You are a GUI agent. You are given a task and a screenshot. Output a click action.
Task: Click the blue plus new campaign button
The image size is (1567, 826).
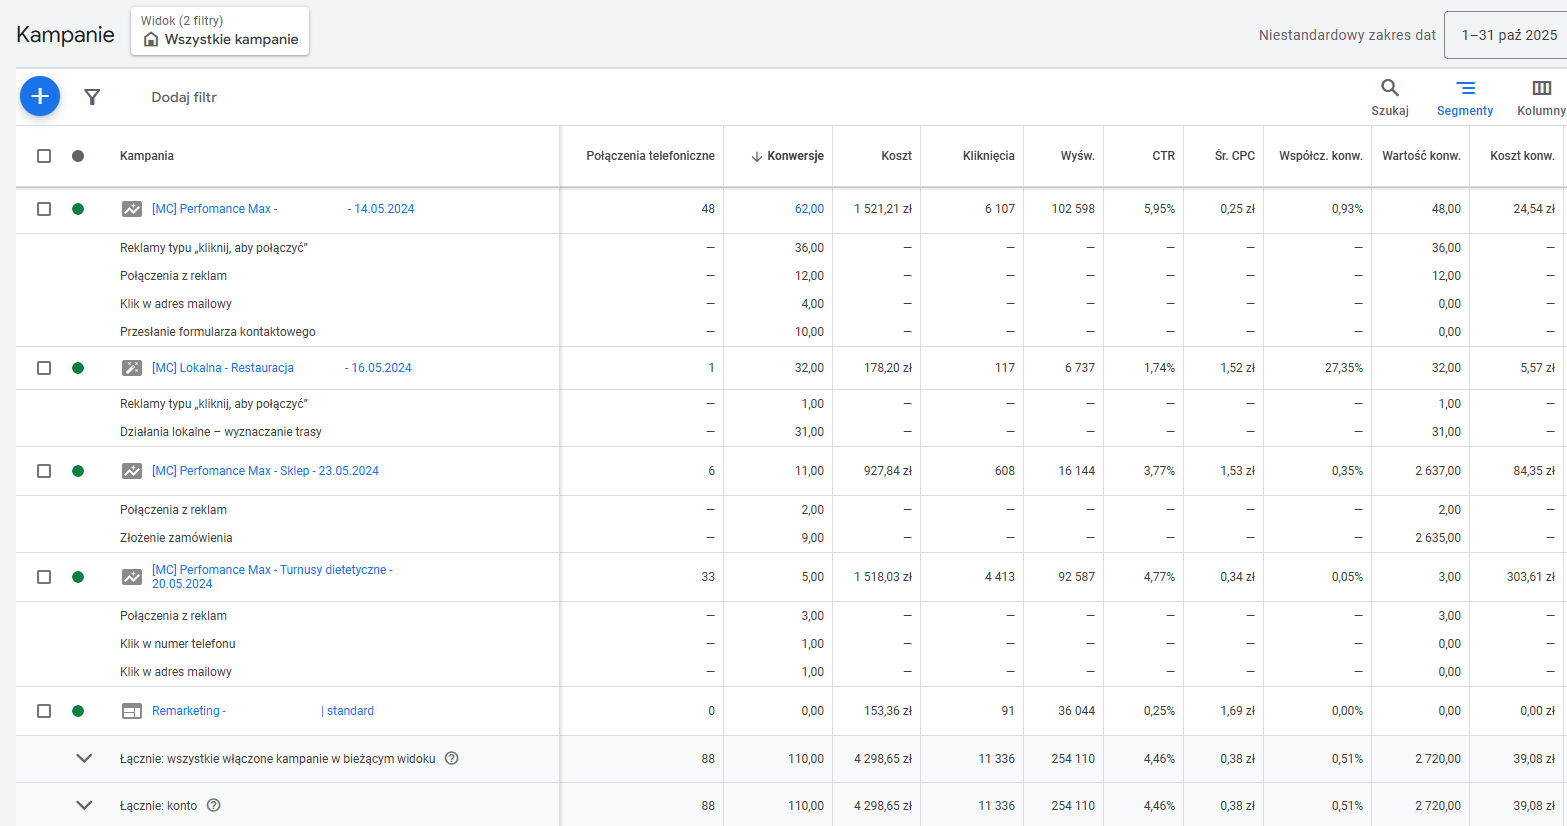[x=40, y=96]
